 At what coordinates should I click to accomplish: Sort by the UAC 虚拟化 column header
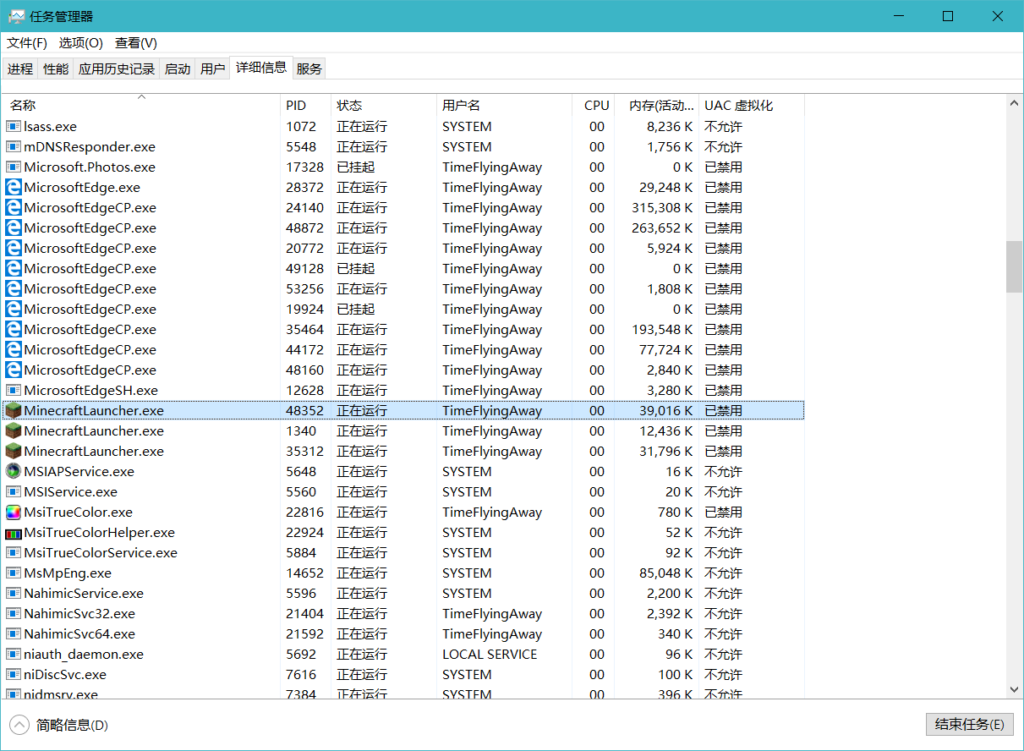[752, 105]
